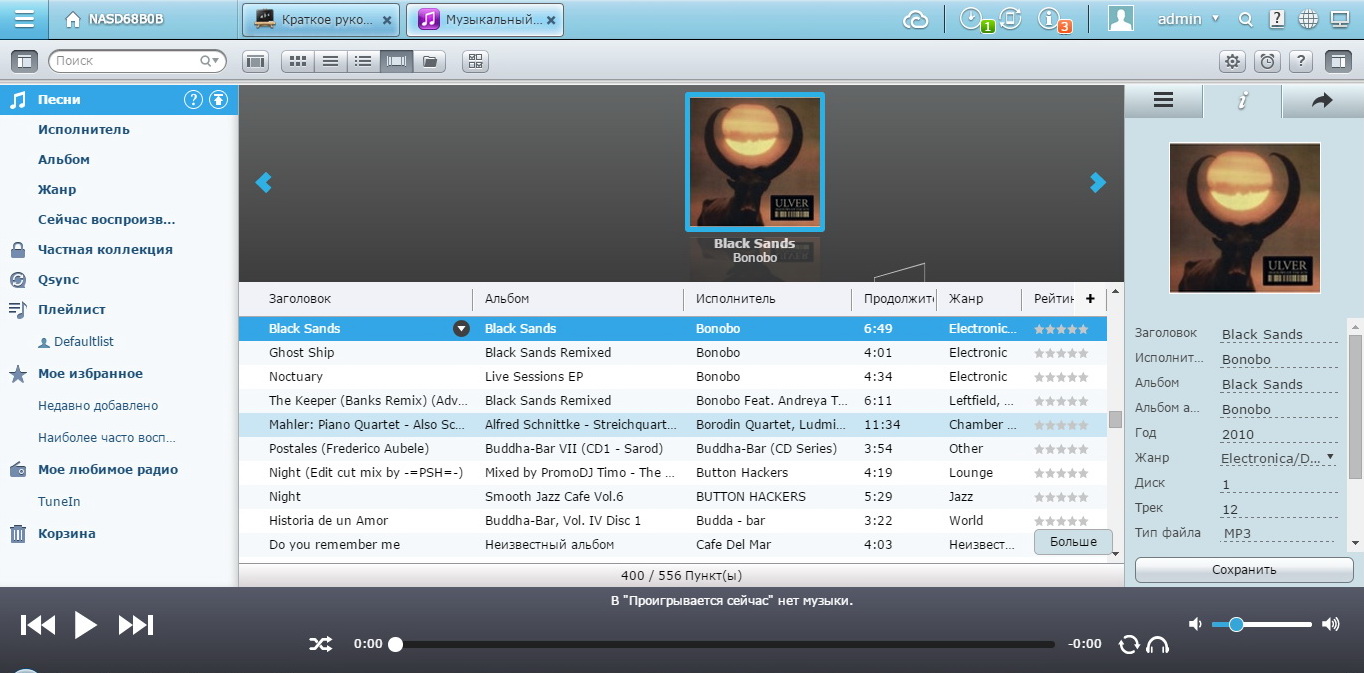Toggle the left sidebar panel
Image resolution: width=1364 pixels, height=673 pixels.
[25, 61]
